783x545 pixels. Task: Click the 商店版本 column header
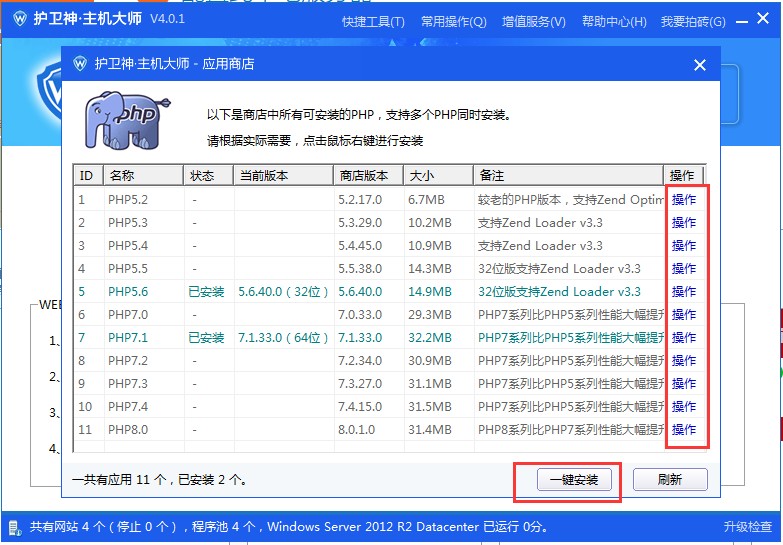pos(369,175)
